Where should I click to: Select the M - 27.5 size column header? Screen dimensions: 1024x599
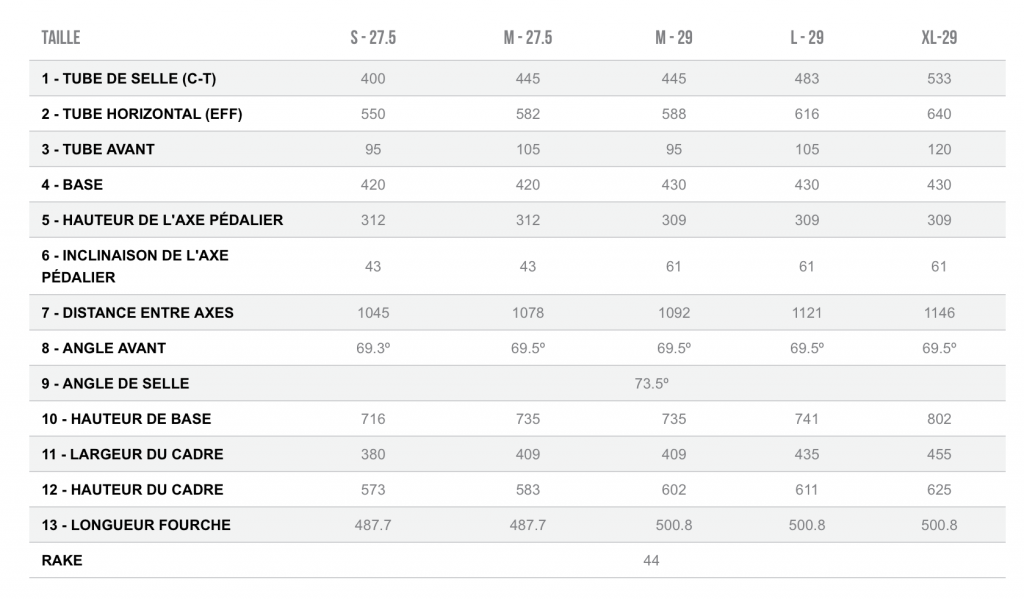click(527, 38)
